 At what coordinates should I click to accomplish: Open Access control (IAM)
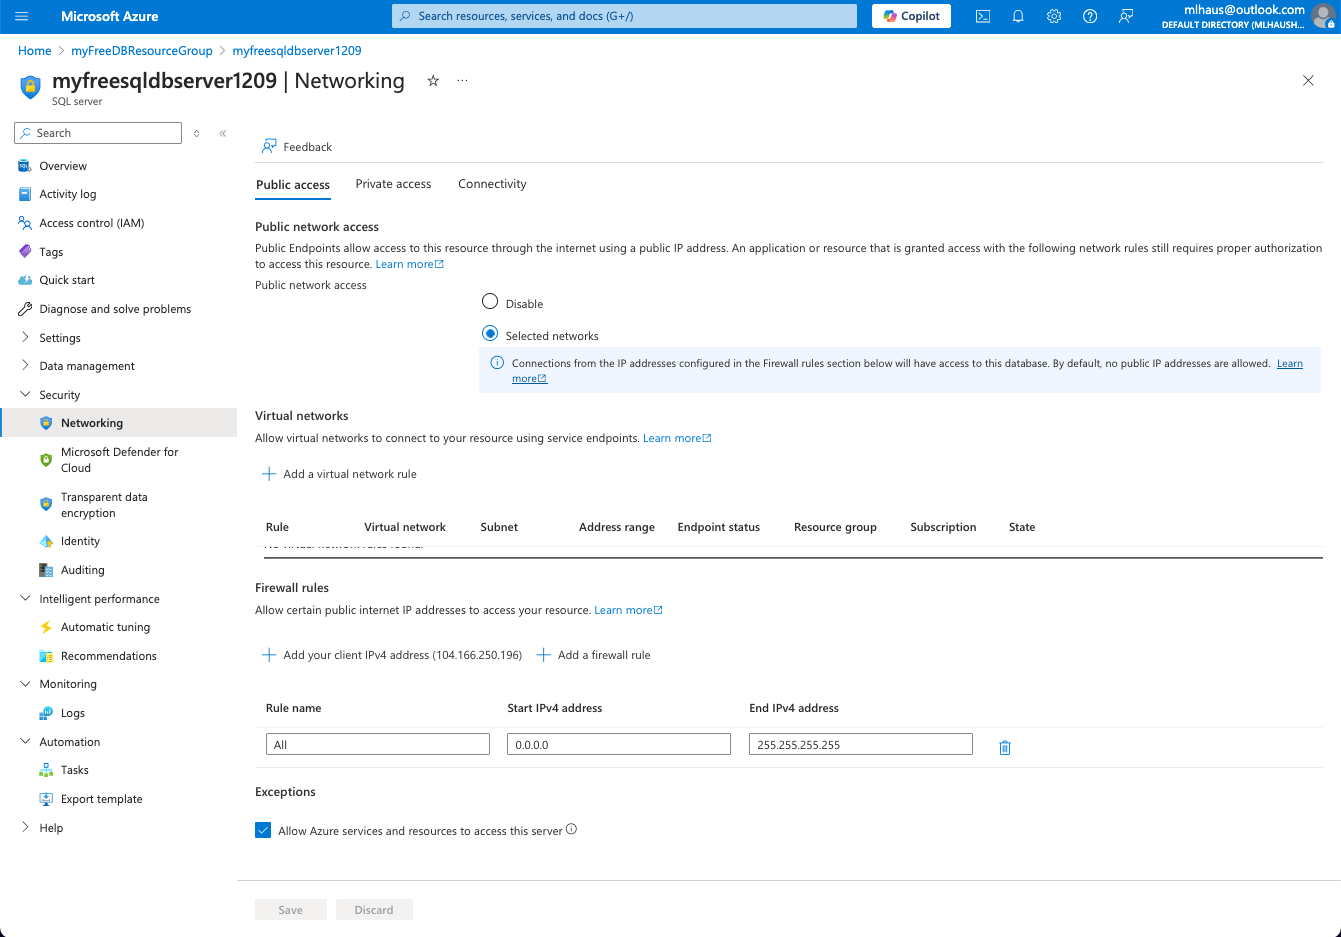(91, 223)
